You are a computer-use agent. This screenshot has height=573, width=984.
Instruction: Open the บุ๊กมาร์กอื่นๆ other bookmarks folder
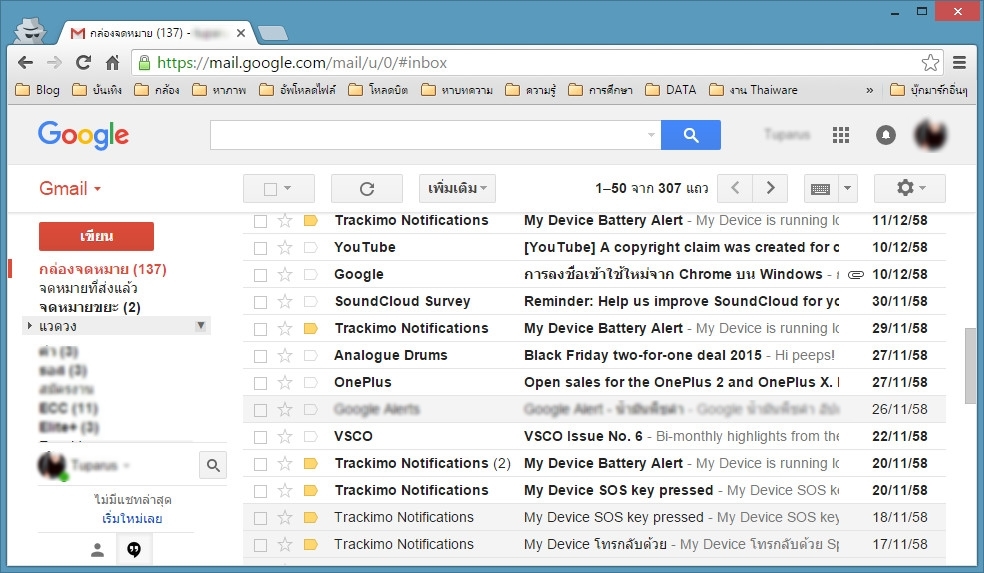click(929, 90)
